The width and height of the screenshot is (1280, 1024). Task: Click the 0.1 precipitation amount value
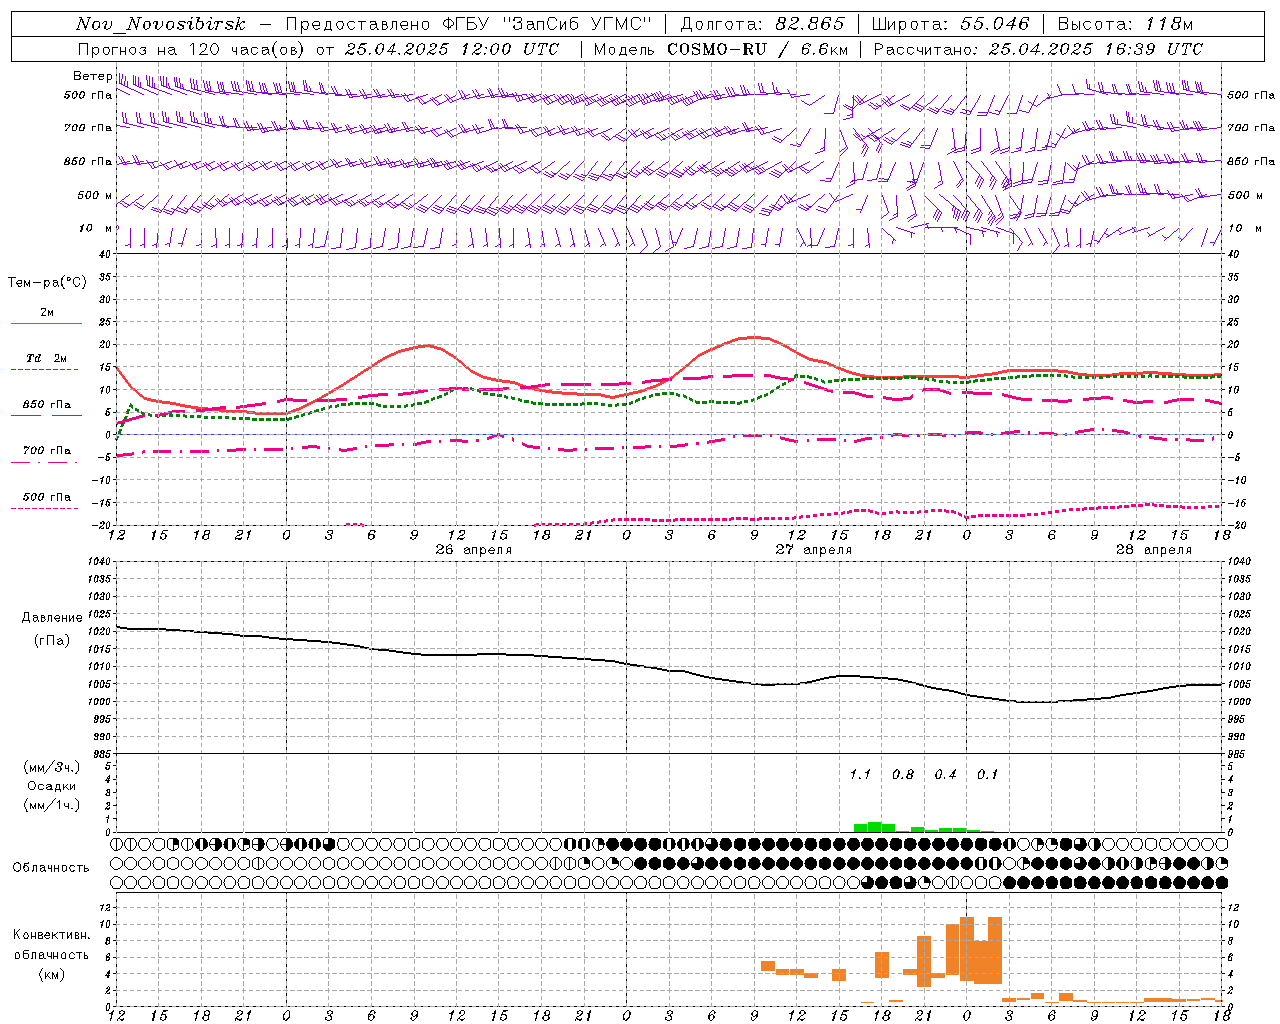coord(987,775)
